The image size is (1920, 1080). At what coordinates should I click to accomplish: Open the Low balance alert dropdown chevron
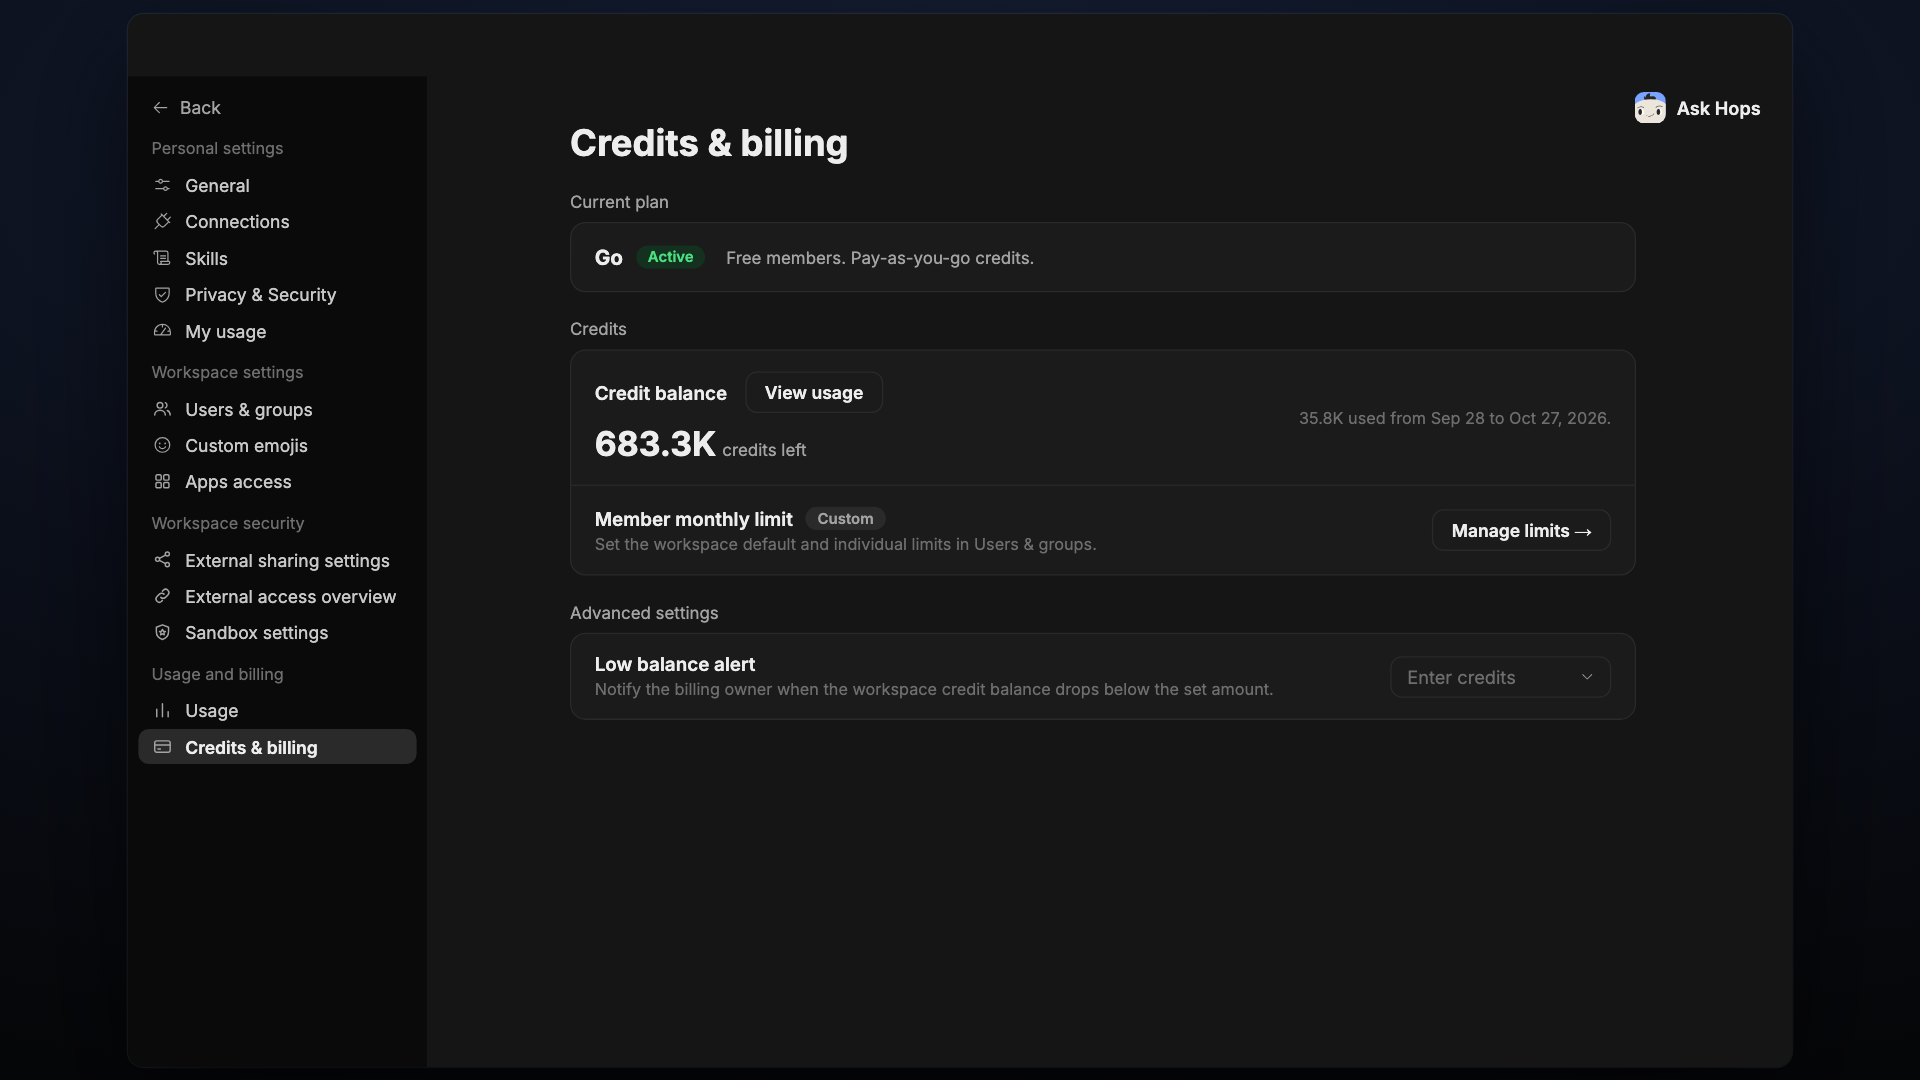click(1587, 677)
